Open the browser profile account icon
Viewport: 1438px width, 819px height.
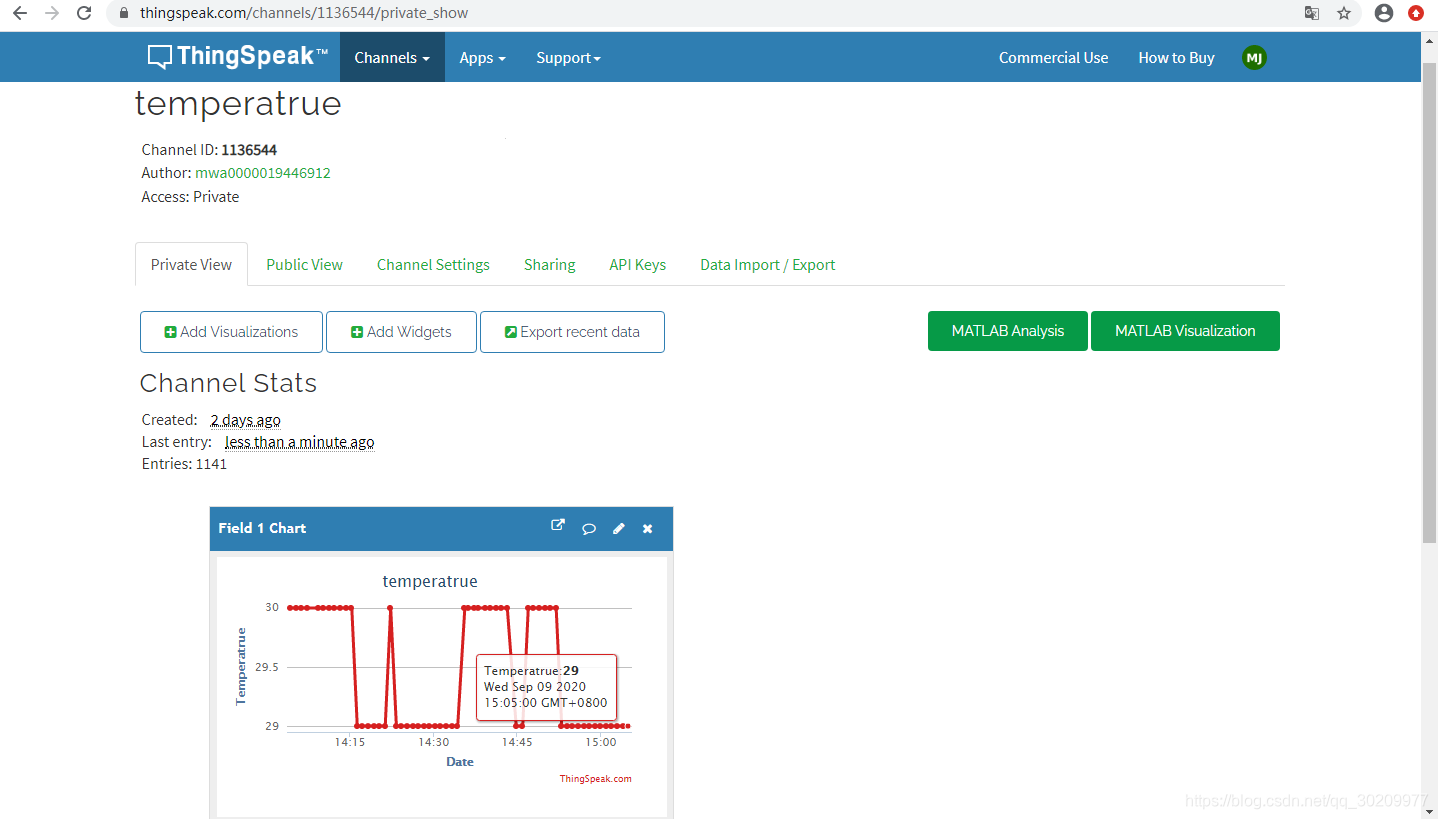pos(1384,13)
